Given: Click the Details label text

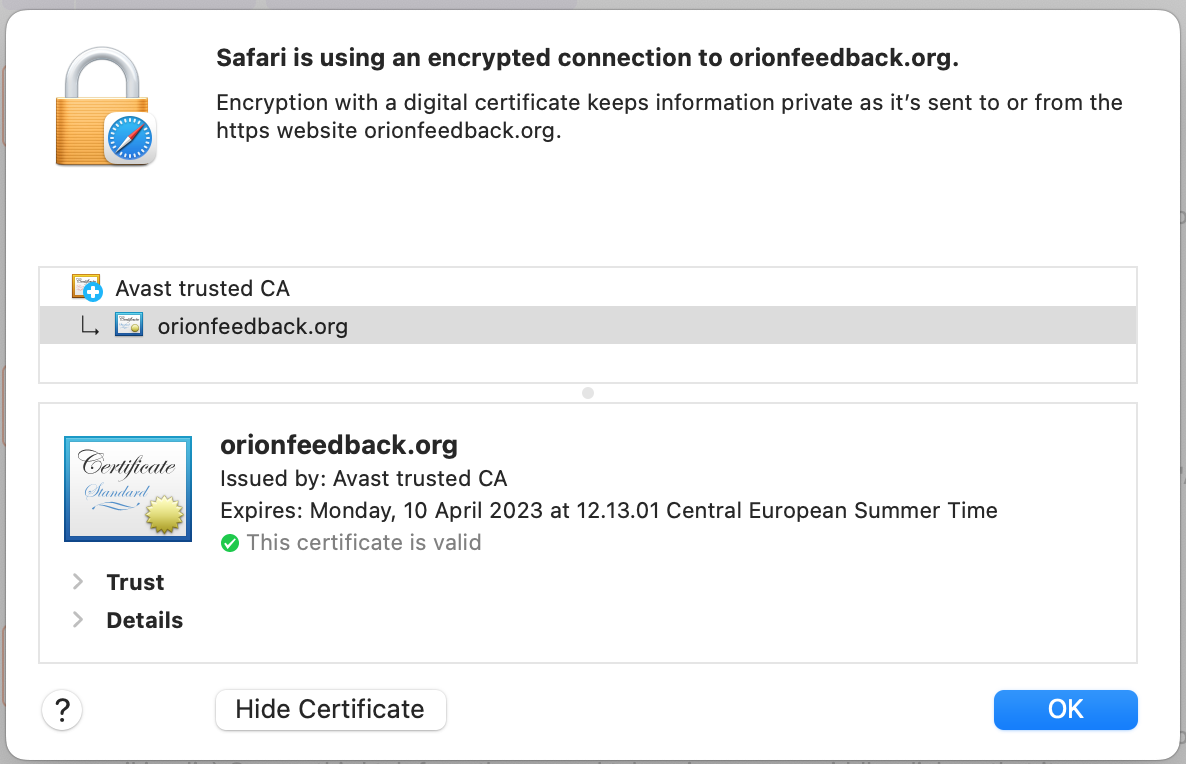Looking at the screenshot, I should pyautogui.click(x=144, y=620).
